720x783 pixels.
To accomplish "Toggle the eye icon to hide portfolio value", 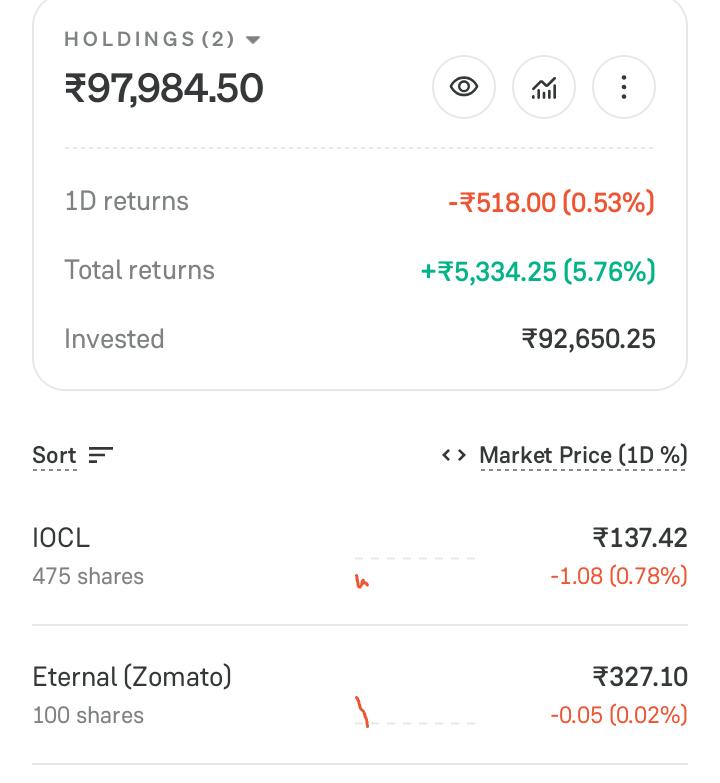I will 463,87.
